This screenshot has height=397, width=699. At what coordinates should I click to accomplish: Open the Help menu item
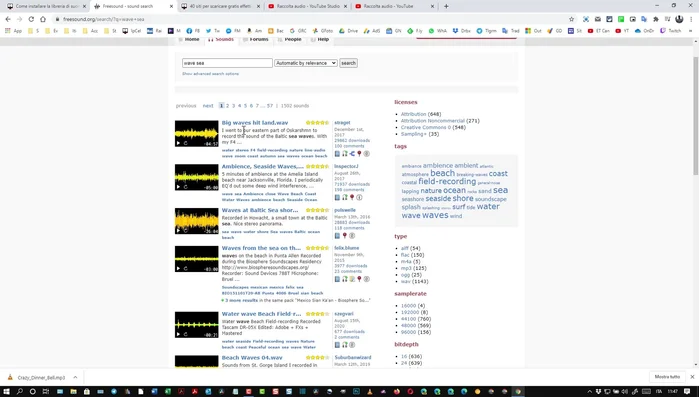click(320, 40)
